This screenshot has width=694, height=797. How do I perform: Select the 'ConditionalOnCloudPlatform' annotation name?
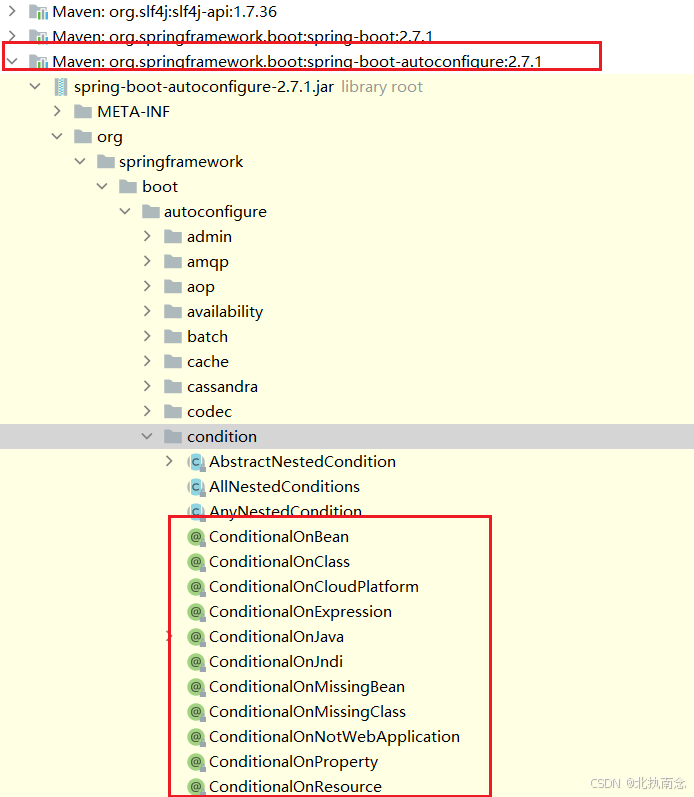click(x=314, y=587)
